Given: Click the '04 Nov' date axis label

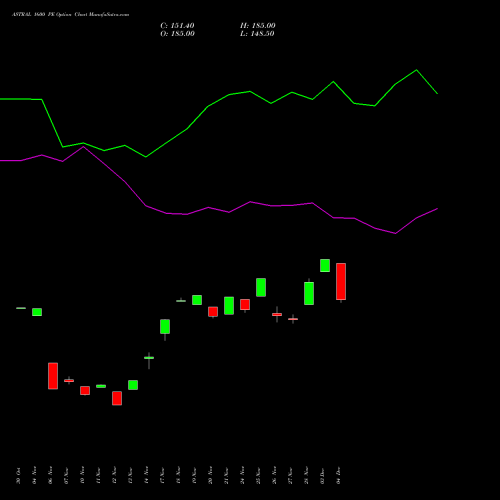Looking at the screenshot, I should coord(34,475).
